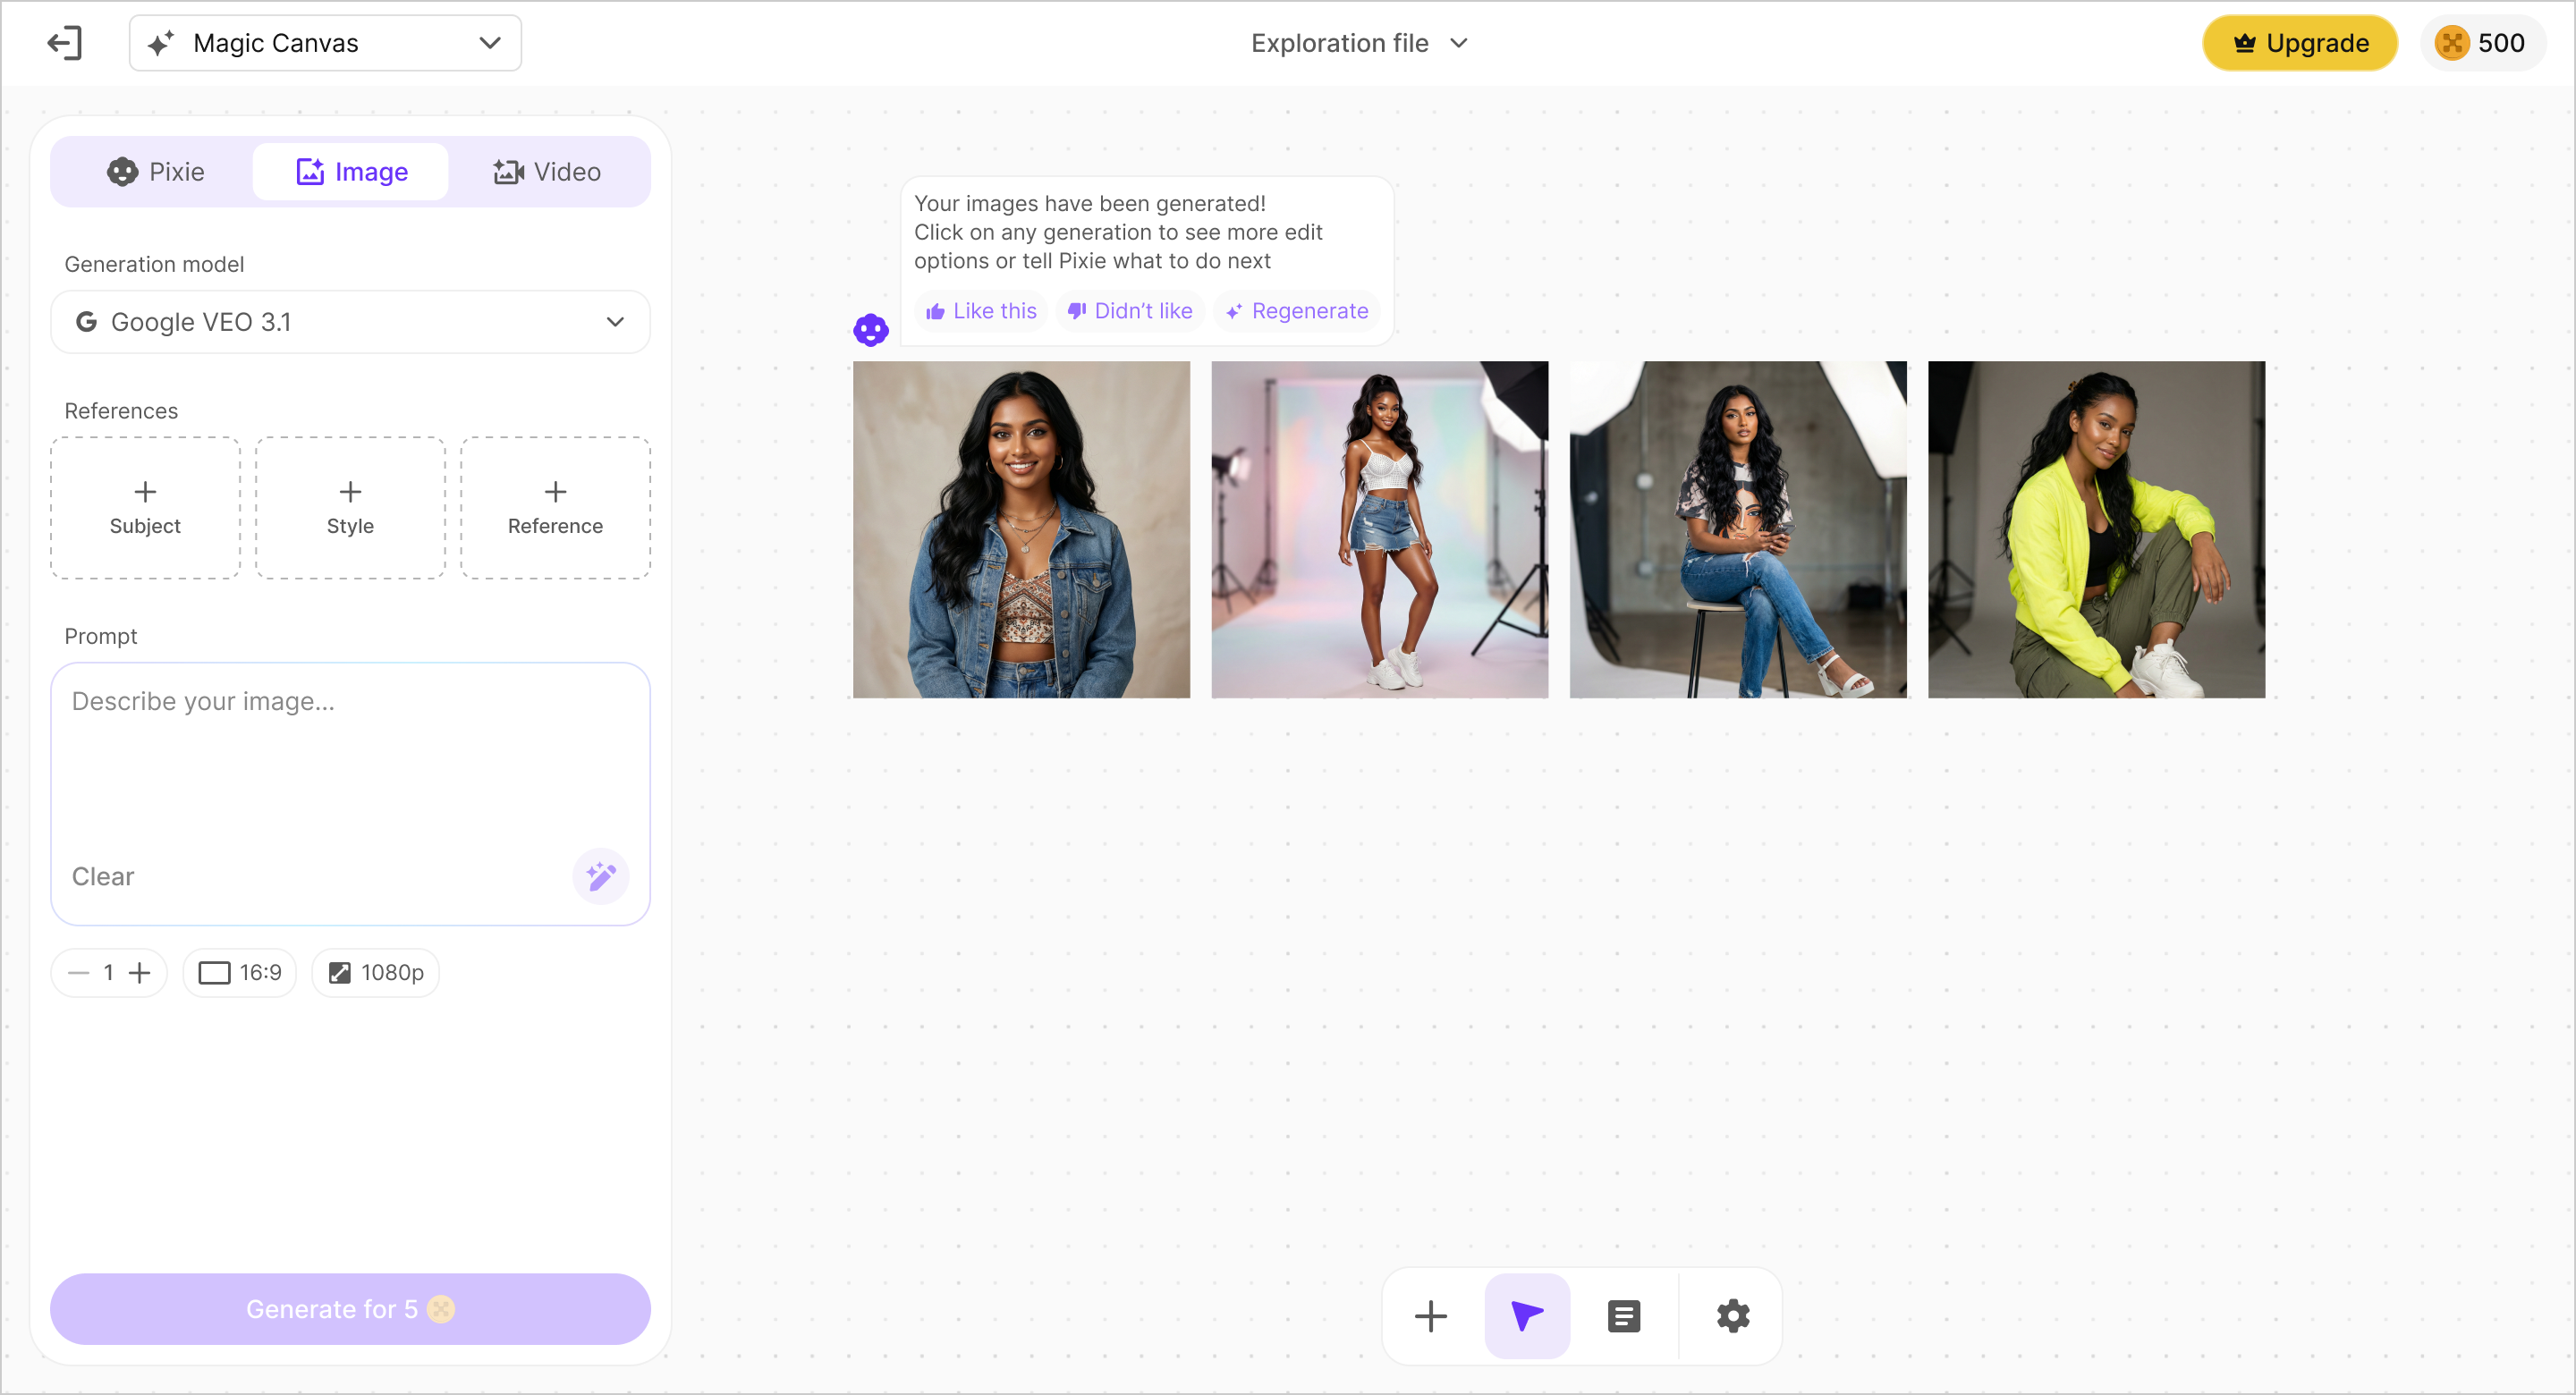Click Like this feedback
This screenshot has height=1395, width=2576.
[981, 311]
